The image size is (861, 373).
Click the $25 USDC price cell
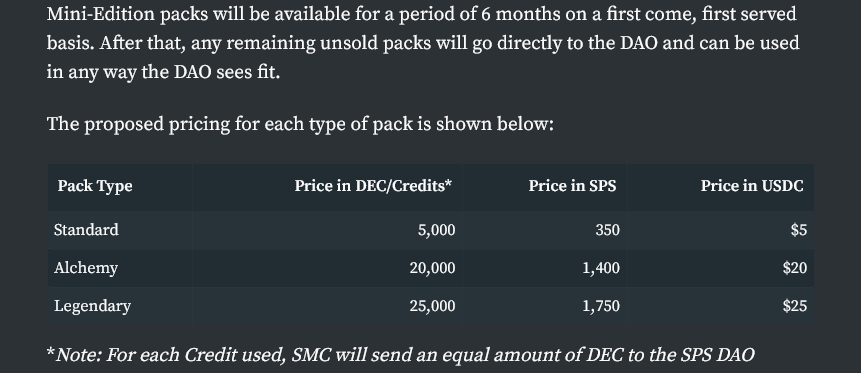coord(795,306)
